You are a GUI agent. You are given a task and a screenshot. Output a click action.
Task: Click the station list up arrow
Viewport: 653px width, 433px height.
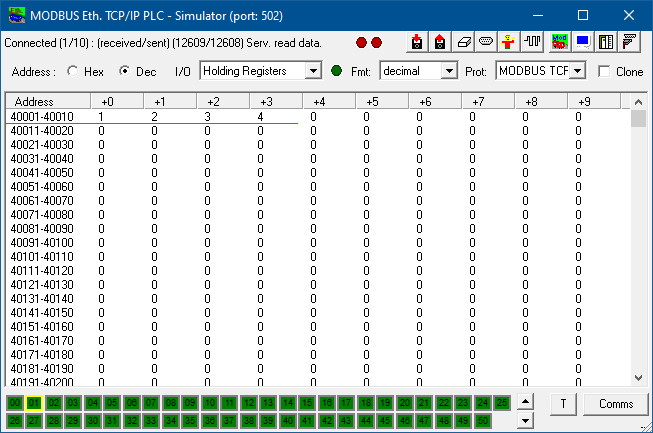526,402
